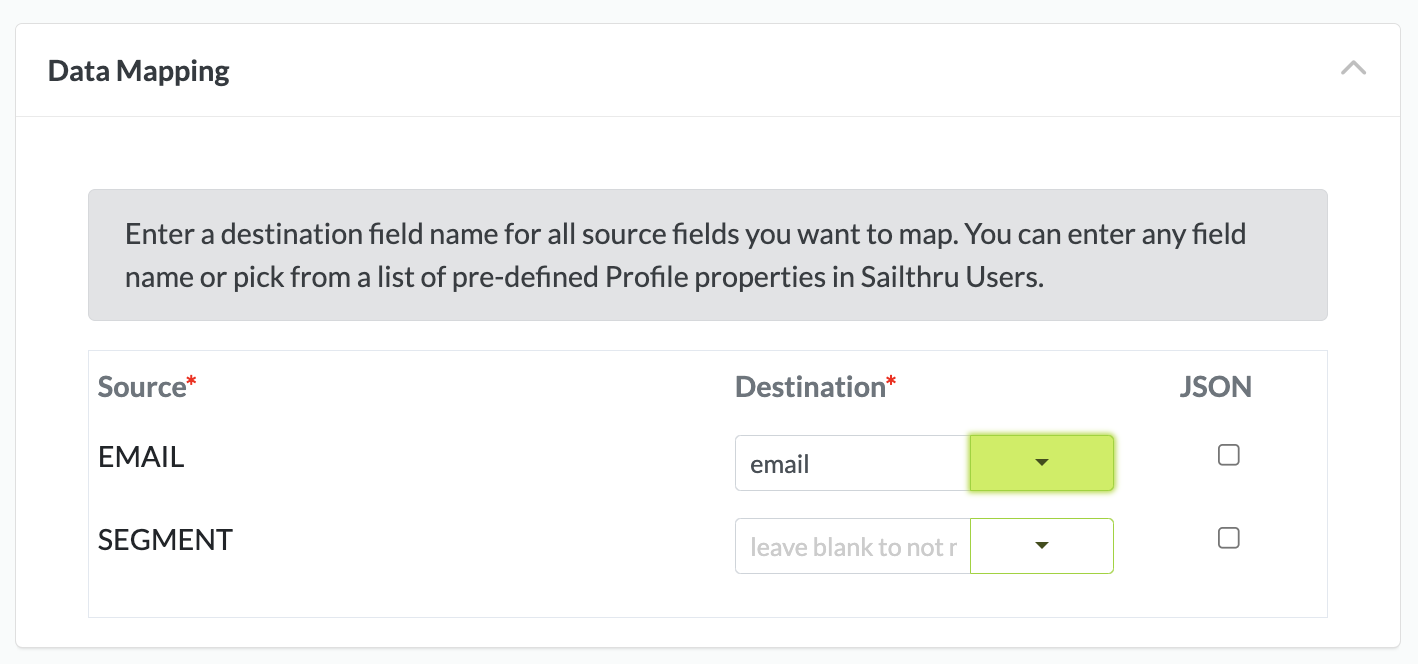This screenshot has height=664, width=1418.
Task: Click the red asterisk beside Destination
Action: 890,383
